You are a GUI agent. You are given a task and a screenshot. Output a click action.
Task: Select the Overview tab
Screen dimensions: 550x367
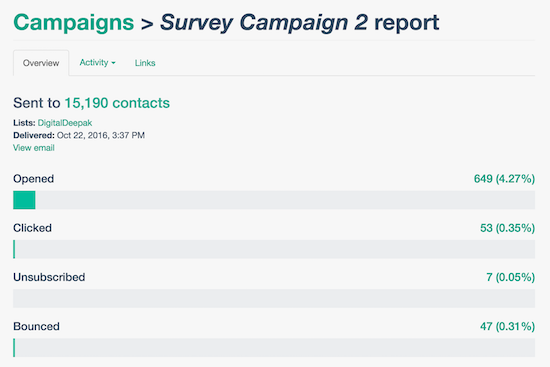pyautogui.click(x=41, y=63)
